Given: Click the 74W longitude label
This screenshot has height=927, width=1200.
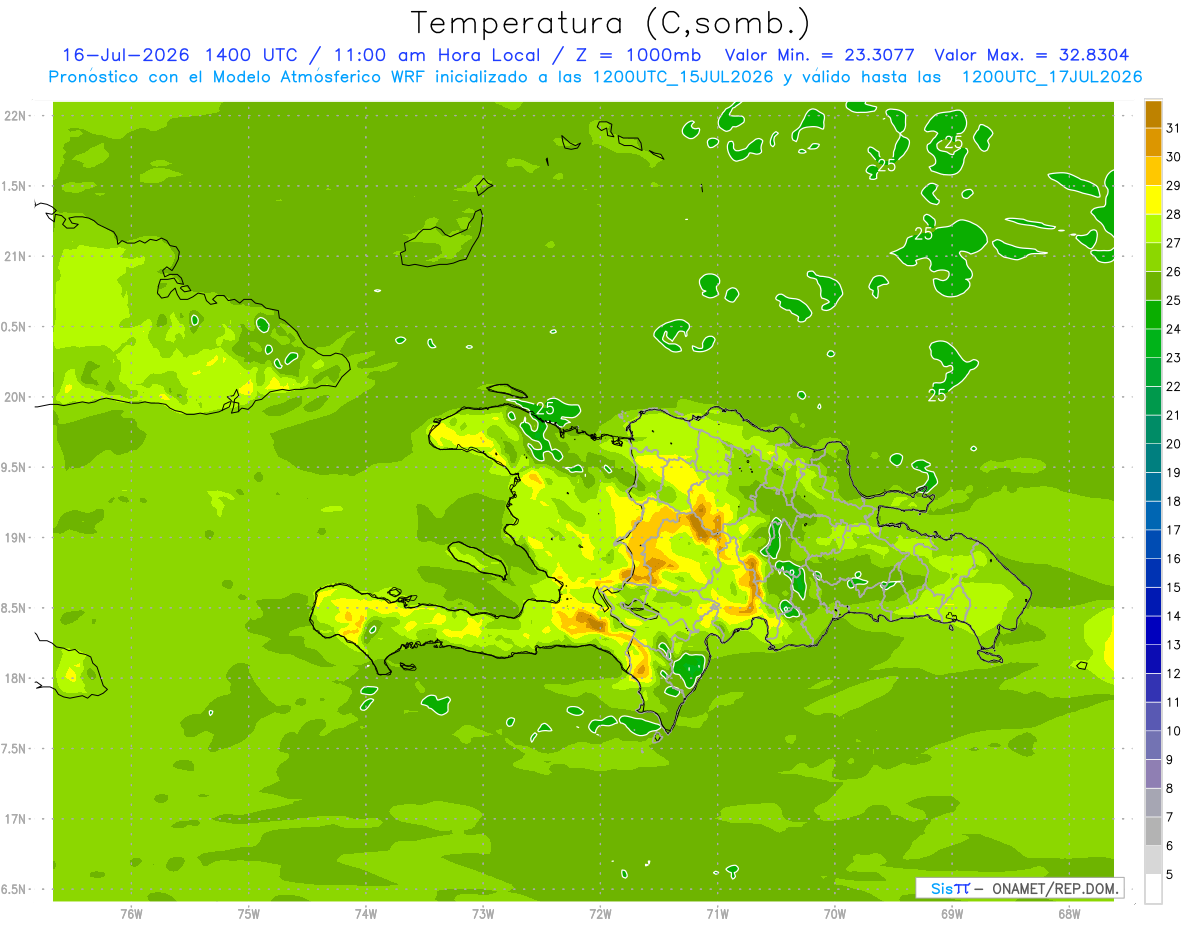Looking at the screenshot, I should [x=366, y=914].
